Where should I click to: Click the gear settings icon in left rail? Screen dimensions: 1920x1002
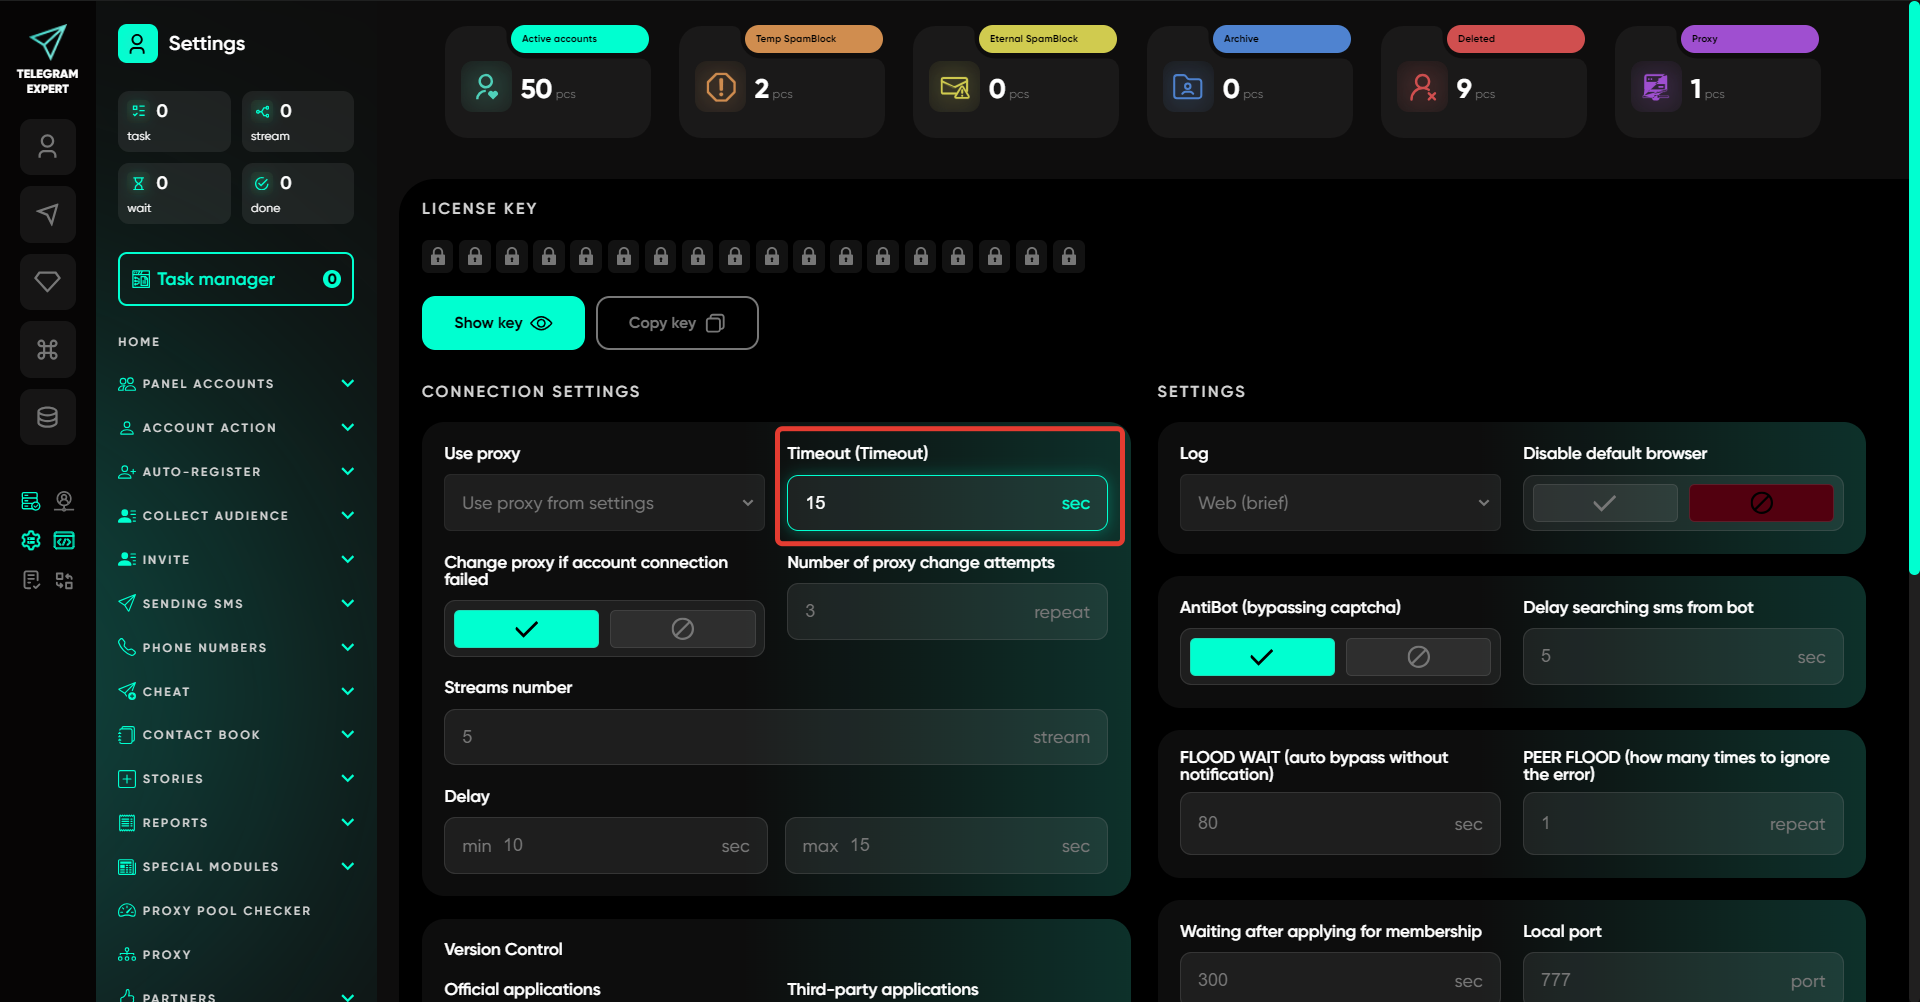click(31, 540)
